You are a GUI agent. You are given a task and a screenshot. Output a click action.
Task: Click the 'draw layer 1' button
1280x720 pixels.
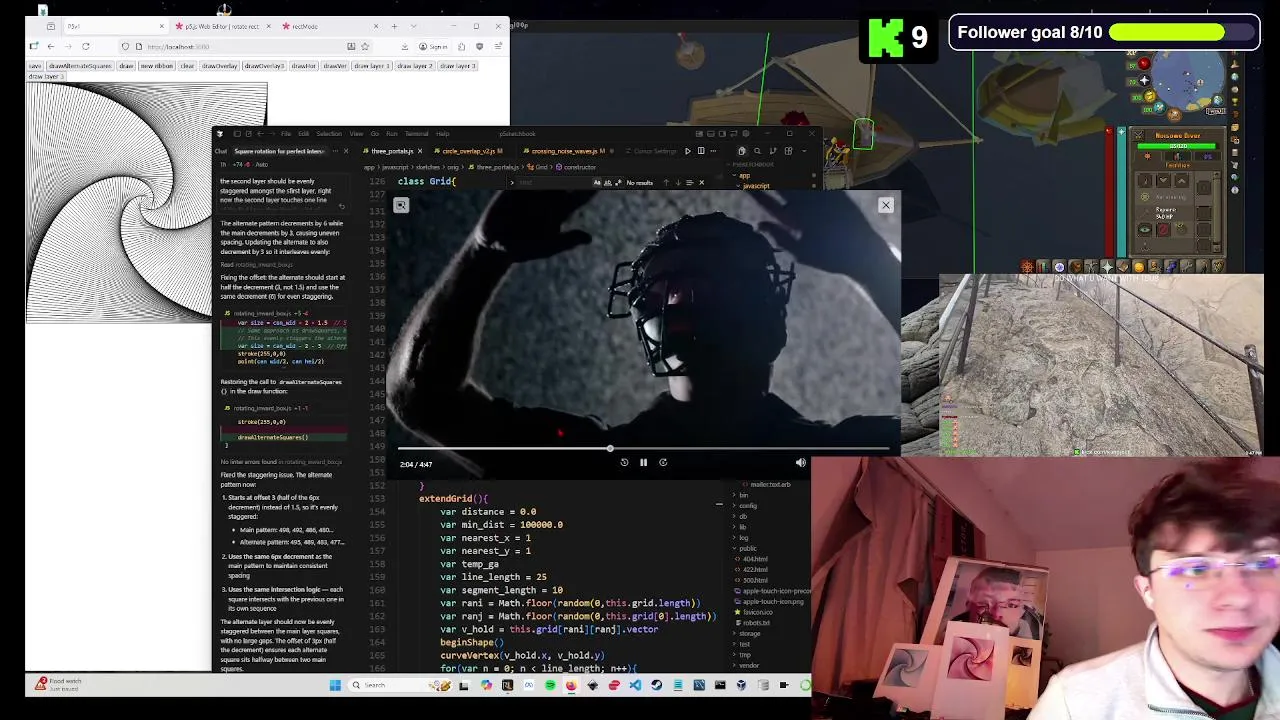(372, 66)
